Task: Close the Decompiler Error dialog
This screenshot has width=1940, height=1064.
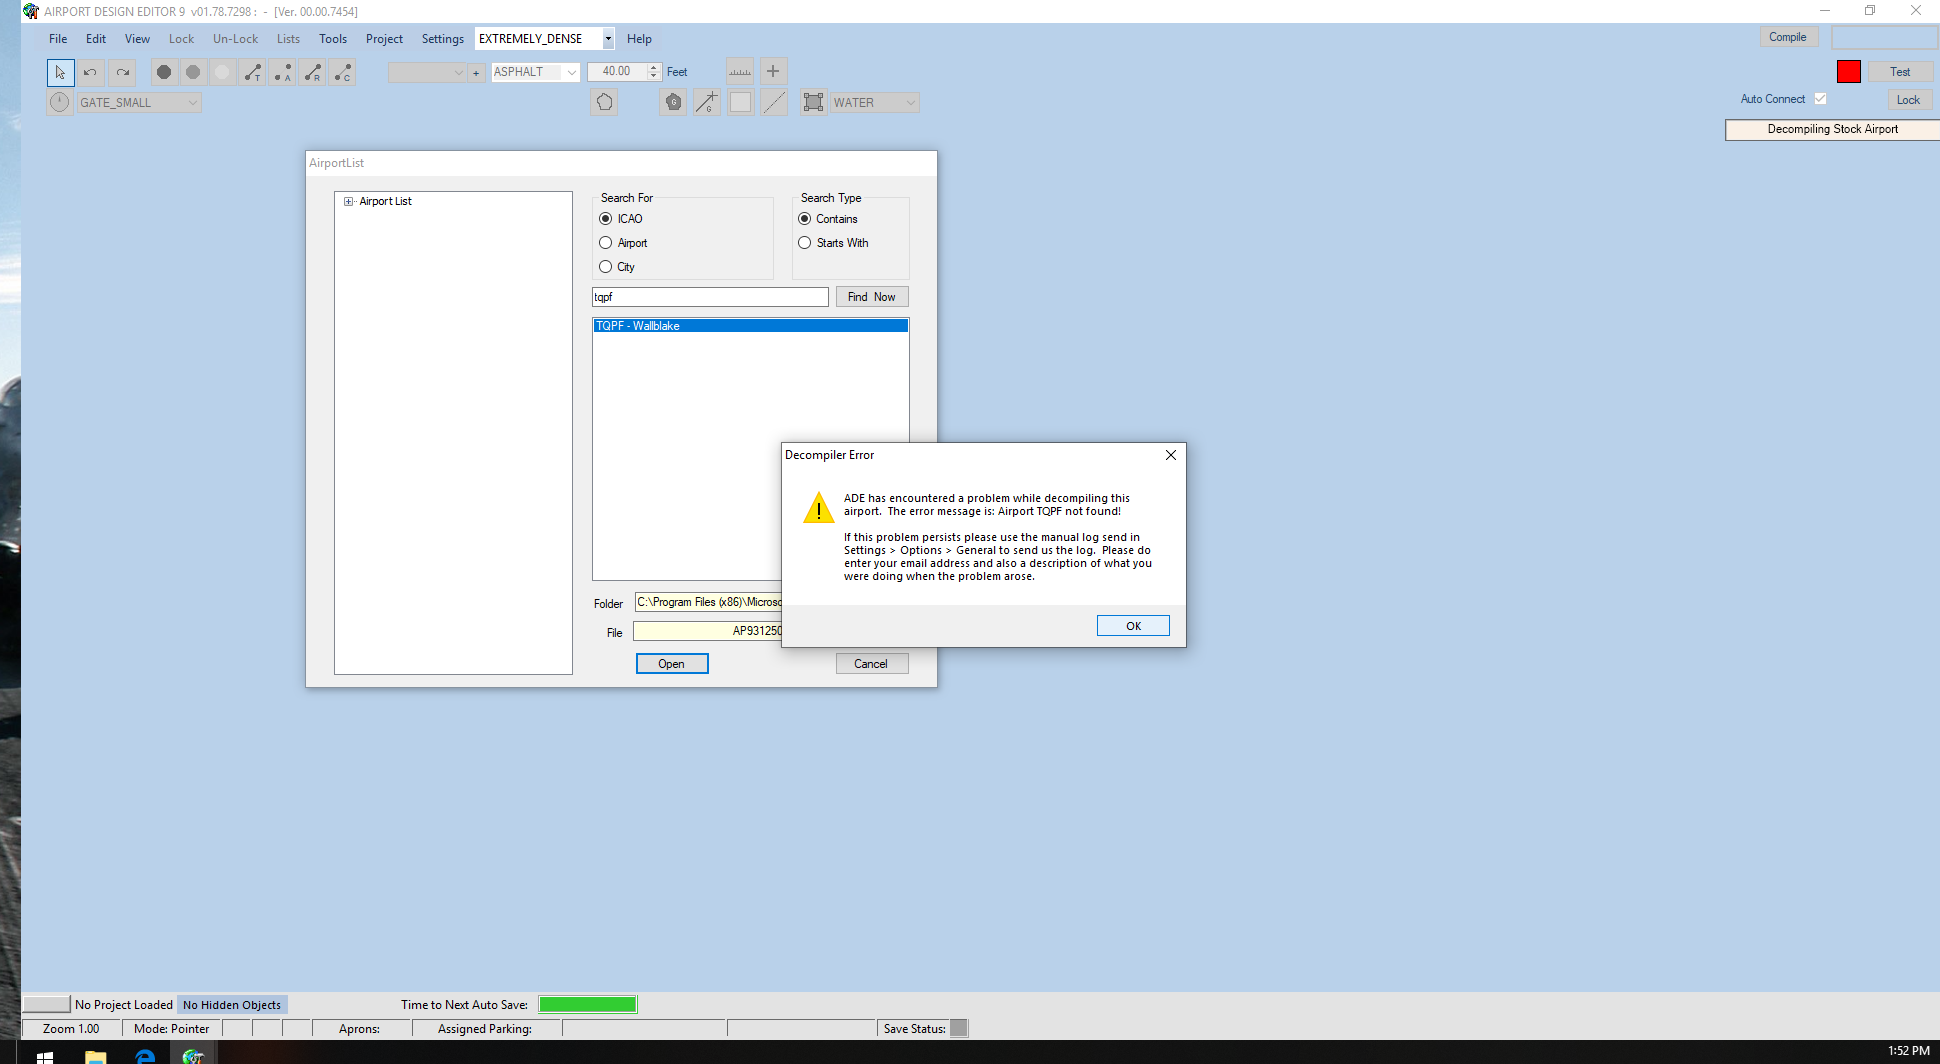Action: click(1170, 455)
